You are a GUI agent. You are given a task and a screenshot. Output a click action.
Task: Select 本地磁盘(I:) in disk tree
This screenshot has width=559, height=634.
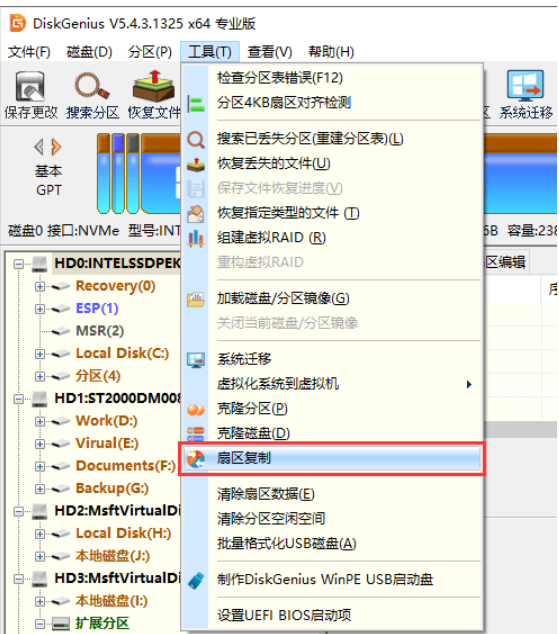tap(112, 601)
